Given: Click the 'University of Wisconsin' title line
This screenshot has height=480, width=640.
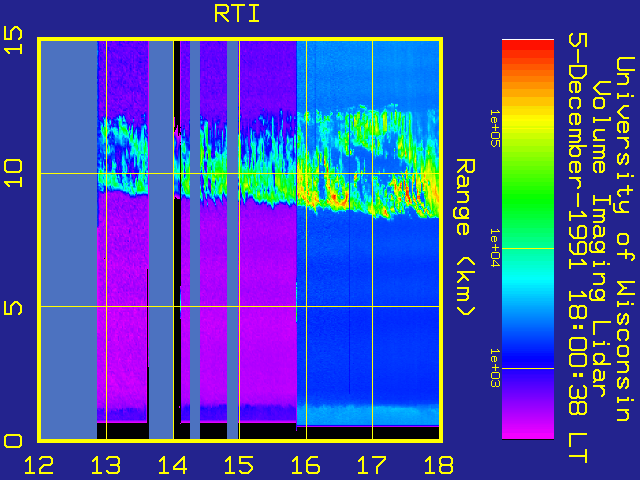Looking at the screenshot, I should point(625,239).
